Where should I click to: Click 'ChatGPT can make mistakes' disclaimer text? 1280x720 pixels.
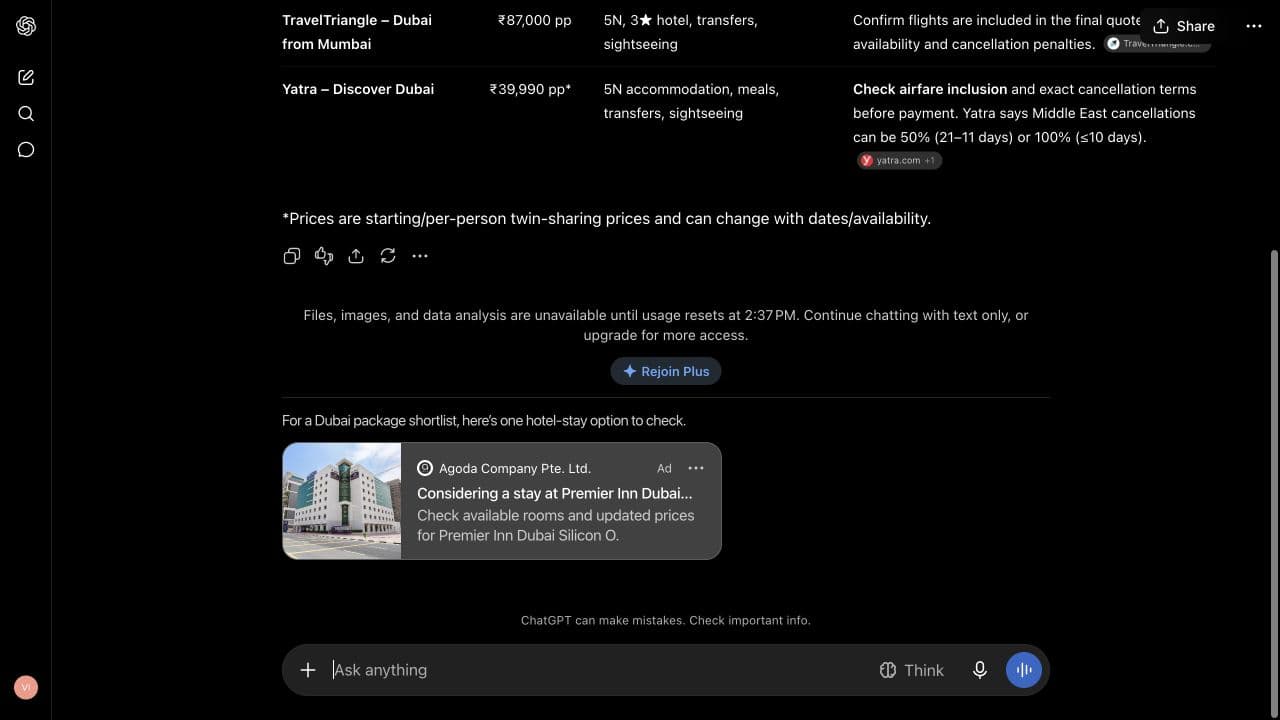point(666,620)
